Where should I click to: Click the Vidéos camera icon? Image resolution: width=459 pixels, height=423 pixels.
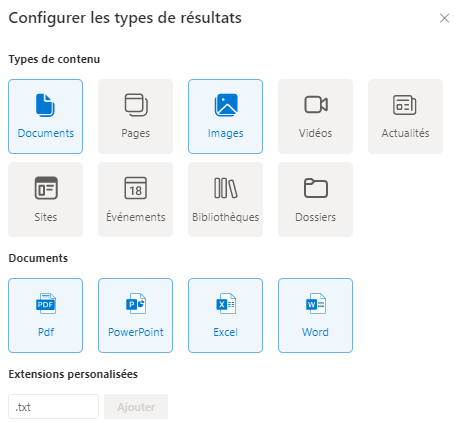(x=316, y=105)
